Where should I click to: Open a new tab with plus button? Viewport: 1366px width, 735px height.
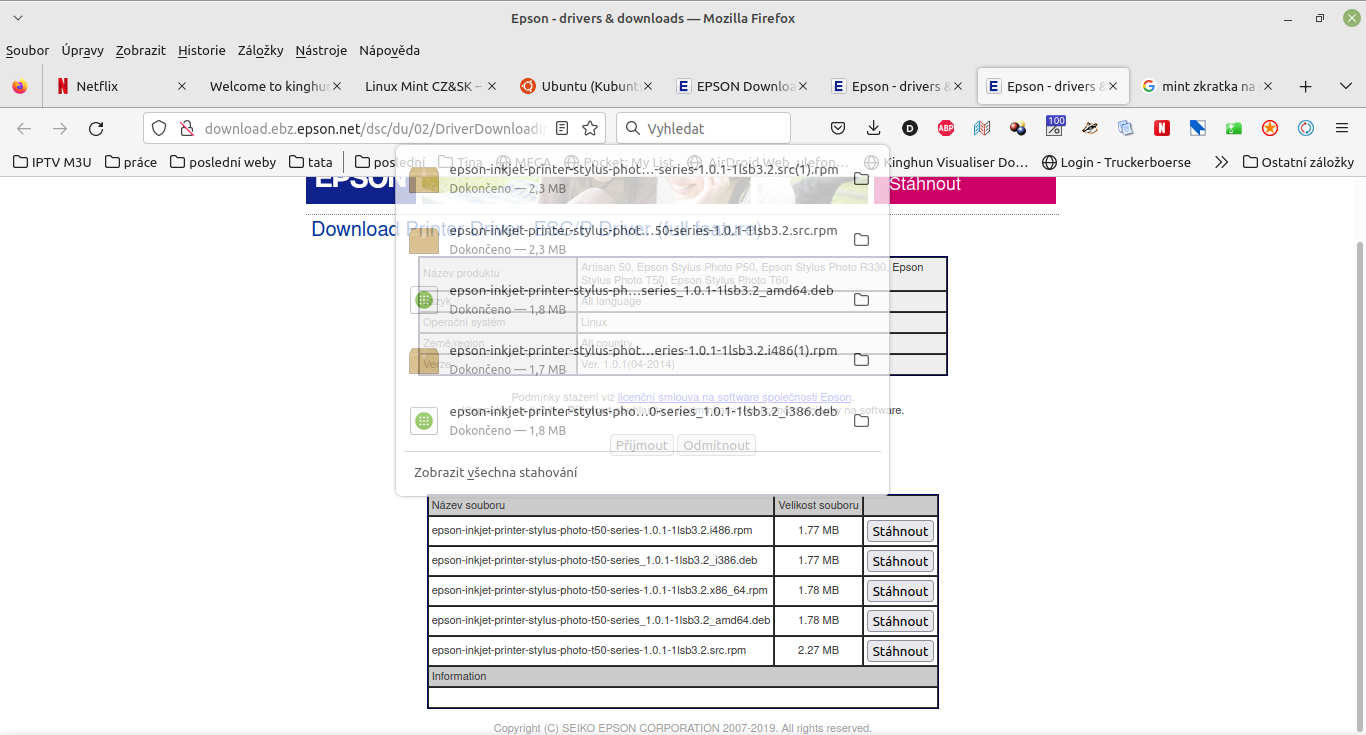tap(1305, 87)
